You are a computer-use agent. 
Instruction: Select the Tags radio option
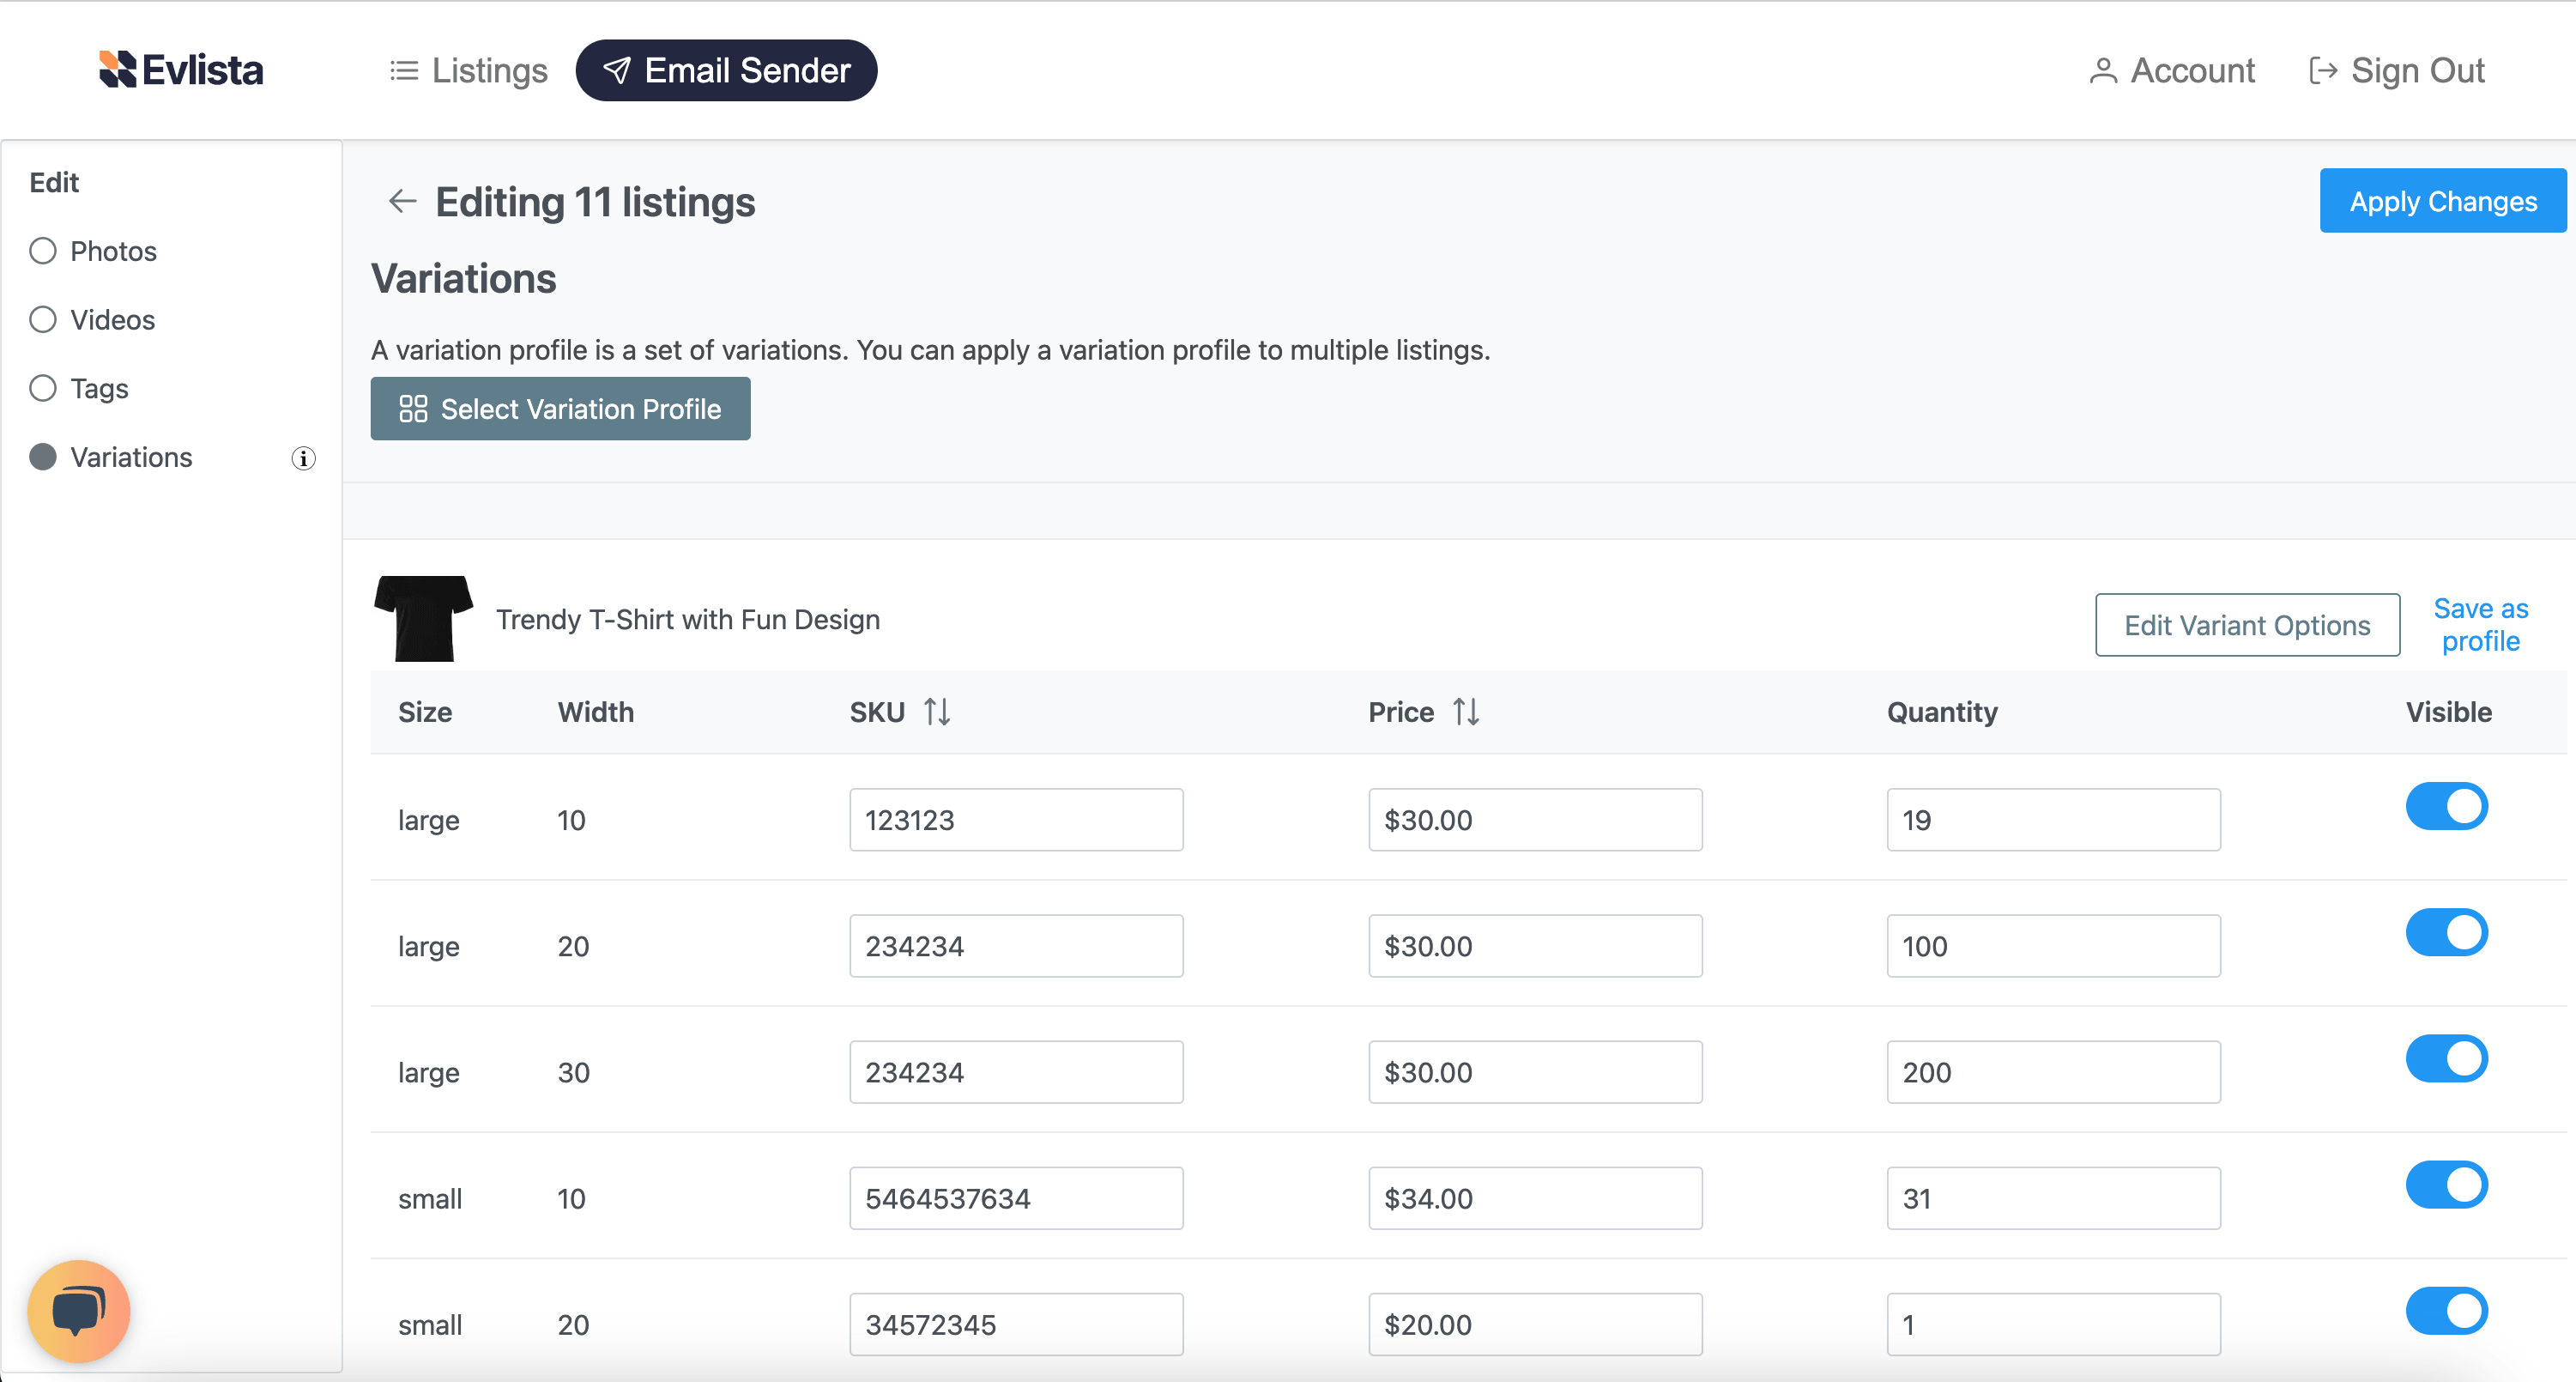(x=43, y=388)
